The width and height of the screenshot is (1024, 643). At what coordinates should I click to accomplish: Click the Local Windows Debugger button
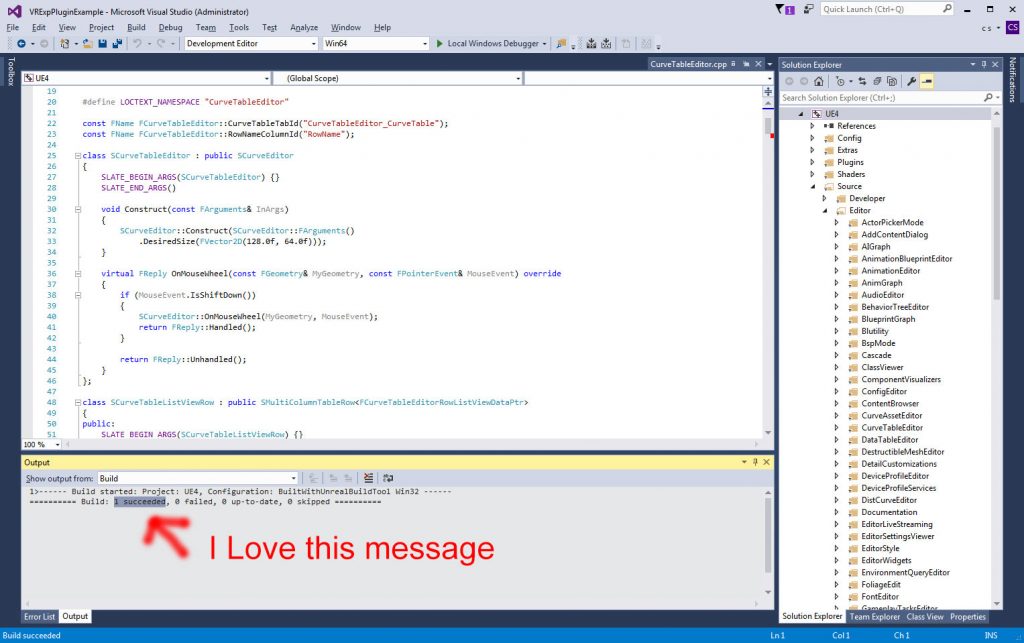(493, 44)
